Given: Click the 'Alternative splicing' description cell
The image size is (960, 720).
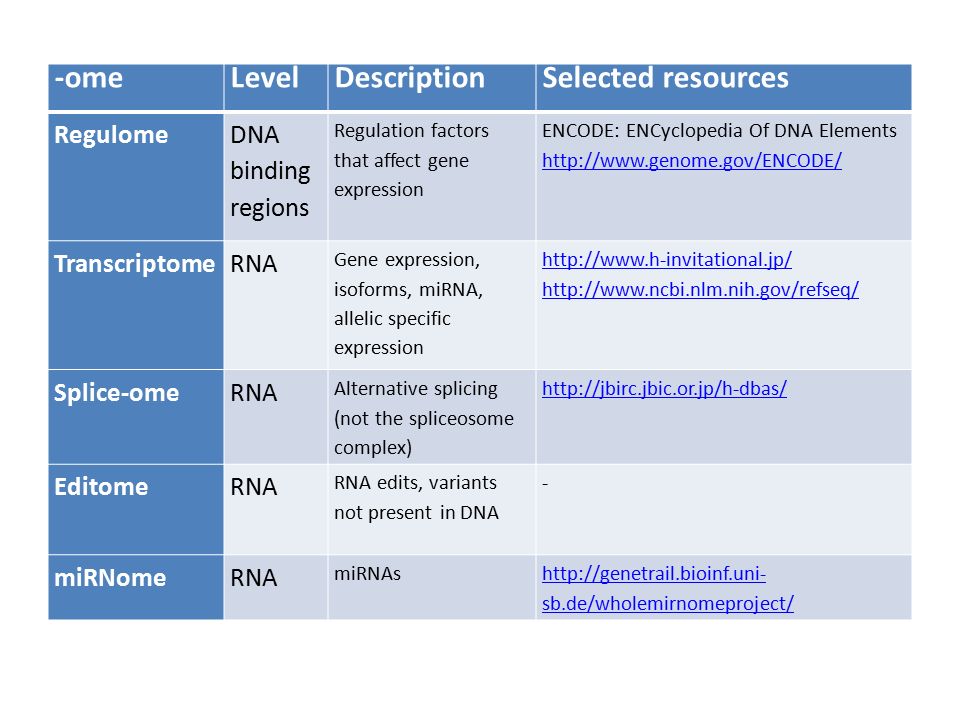Looking at the screenshot, I should click(432, 416).
